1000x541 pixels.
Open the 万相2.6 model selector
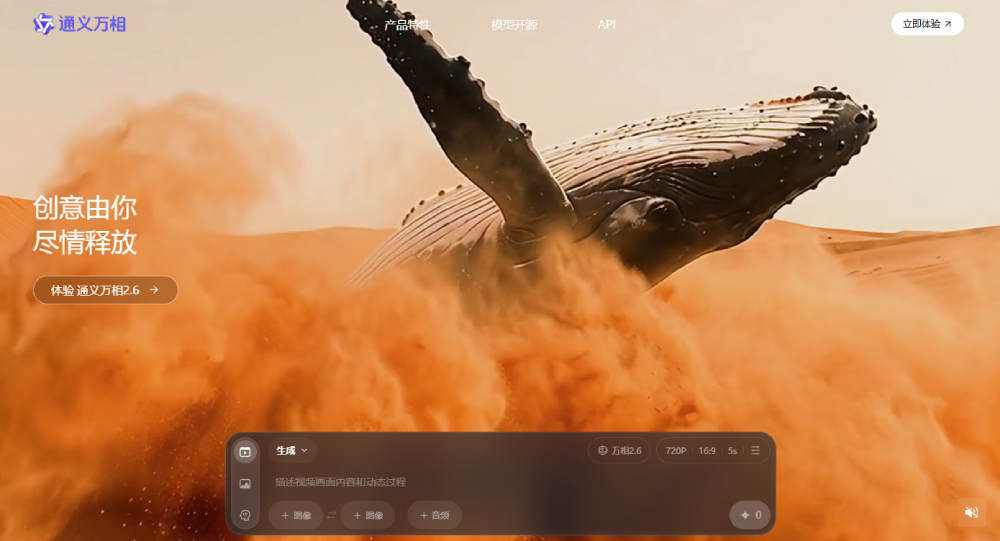point(619,451)
